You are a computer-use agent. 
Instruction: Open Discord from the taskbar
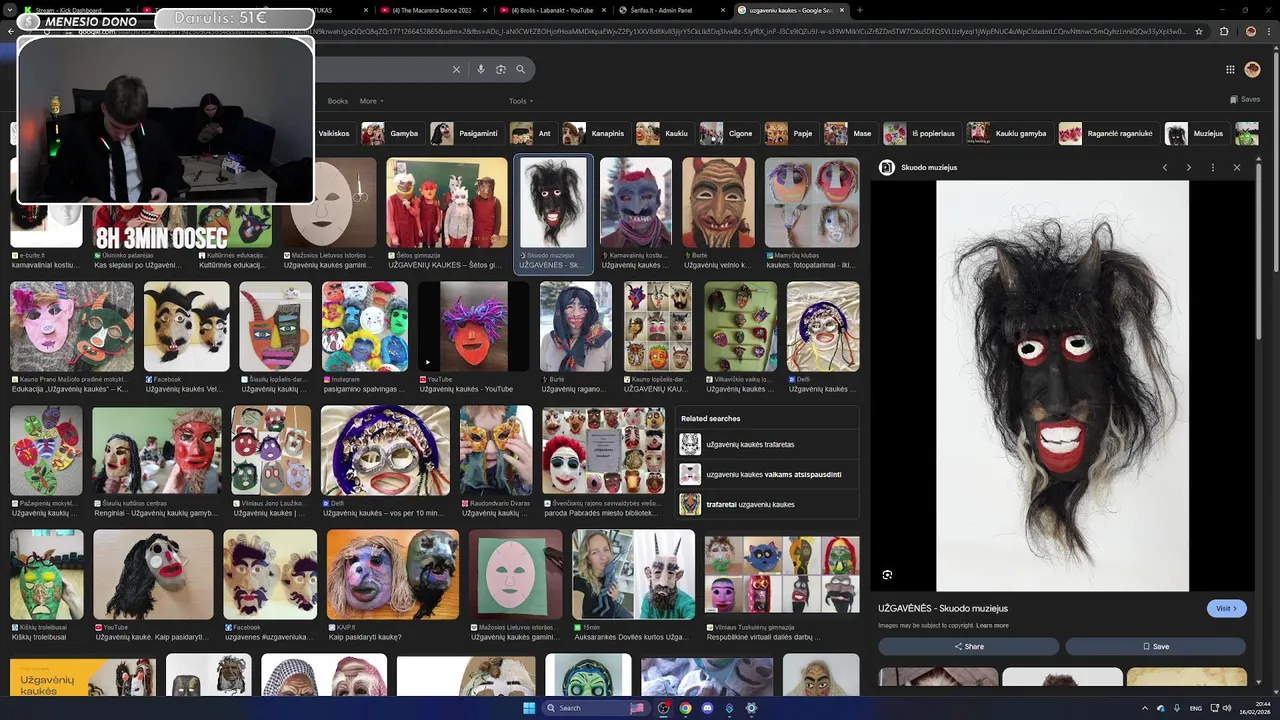pyautogui.click(x=707, y=708)
